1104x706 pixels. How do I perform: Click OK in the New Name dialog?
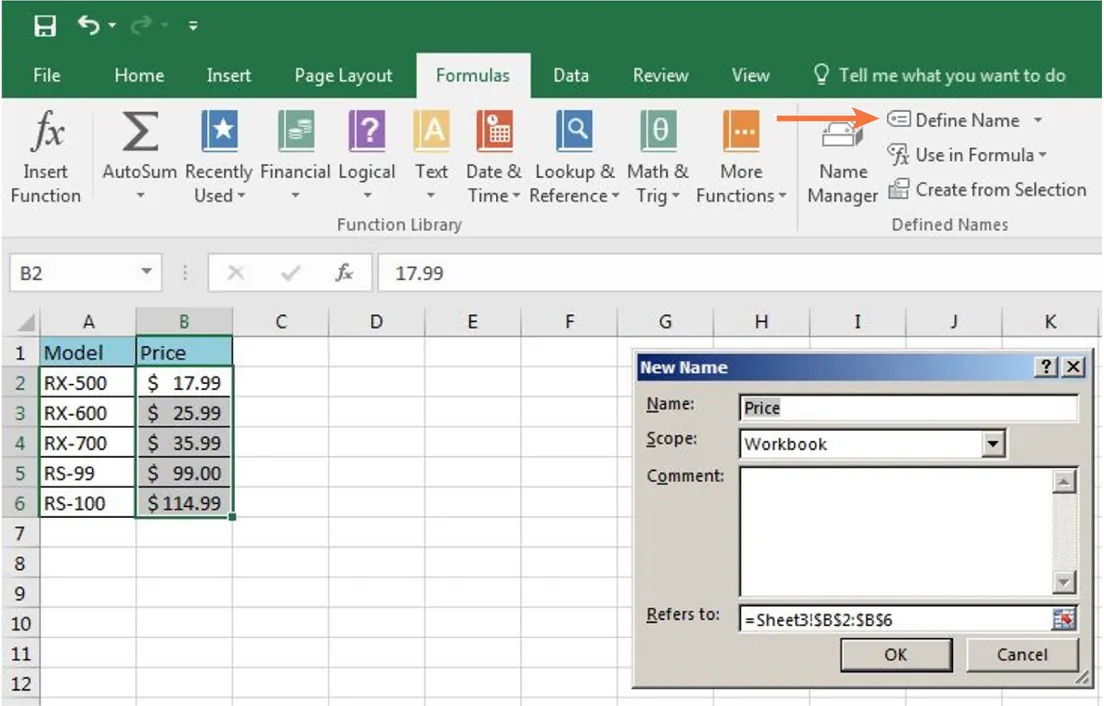pos(896,655)
